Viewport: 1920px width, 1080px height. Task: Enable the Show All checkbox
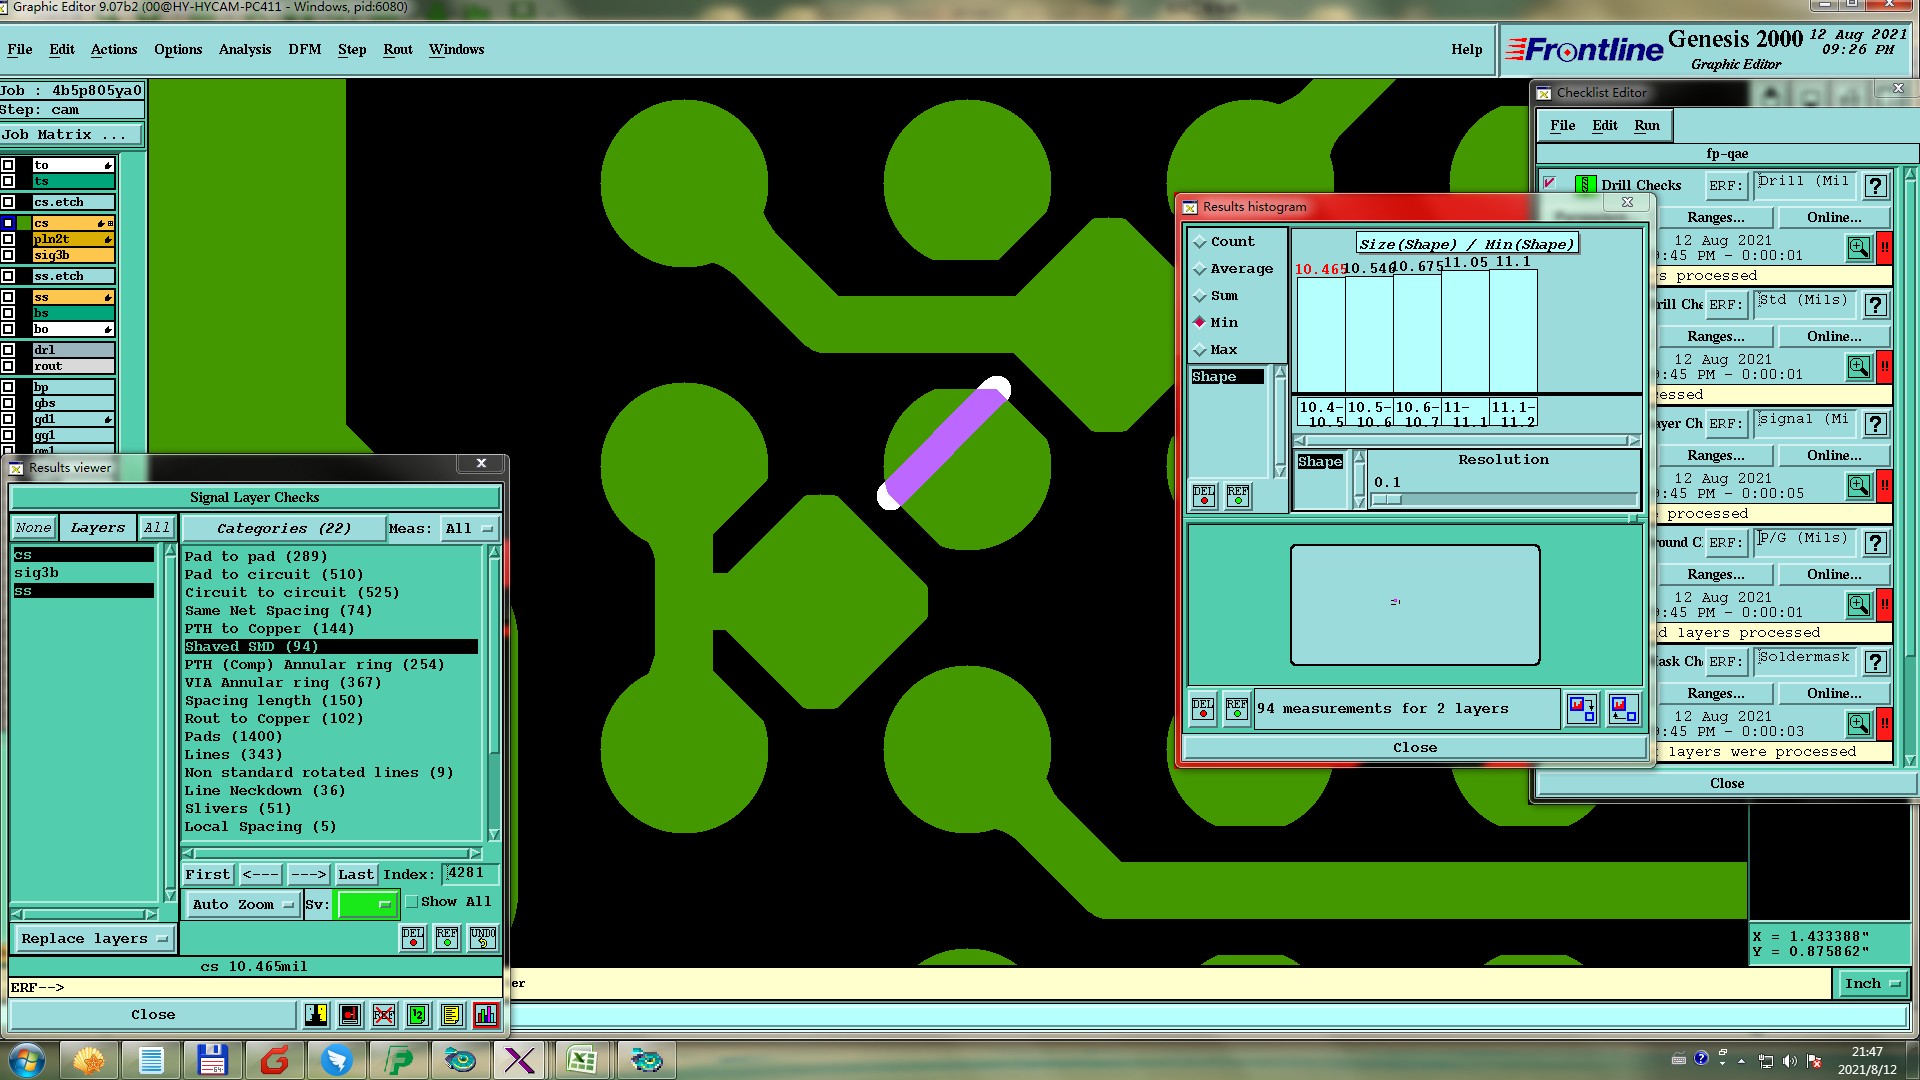pyautogui.click(x=411, y=902)
